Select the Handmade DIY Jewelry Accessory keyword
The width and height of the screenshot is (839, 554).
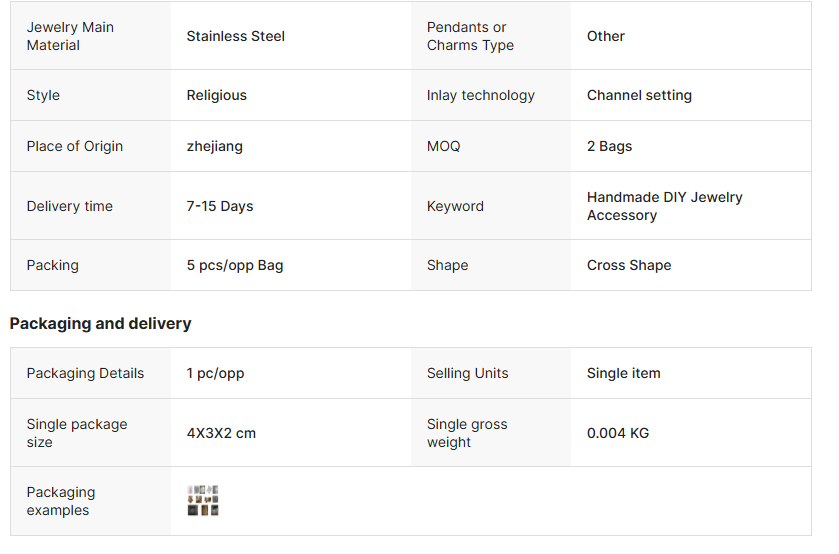tap(664, 206)
